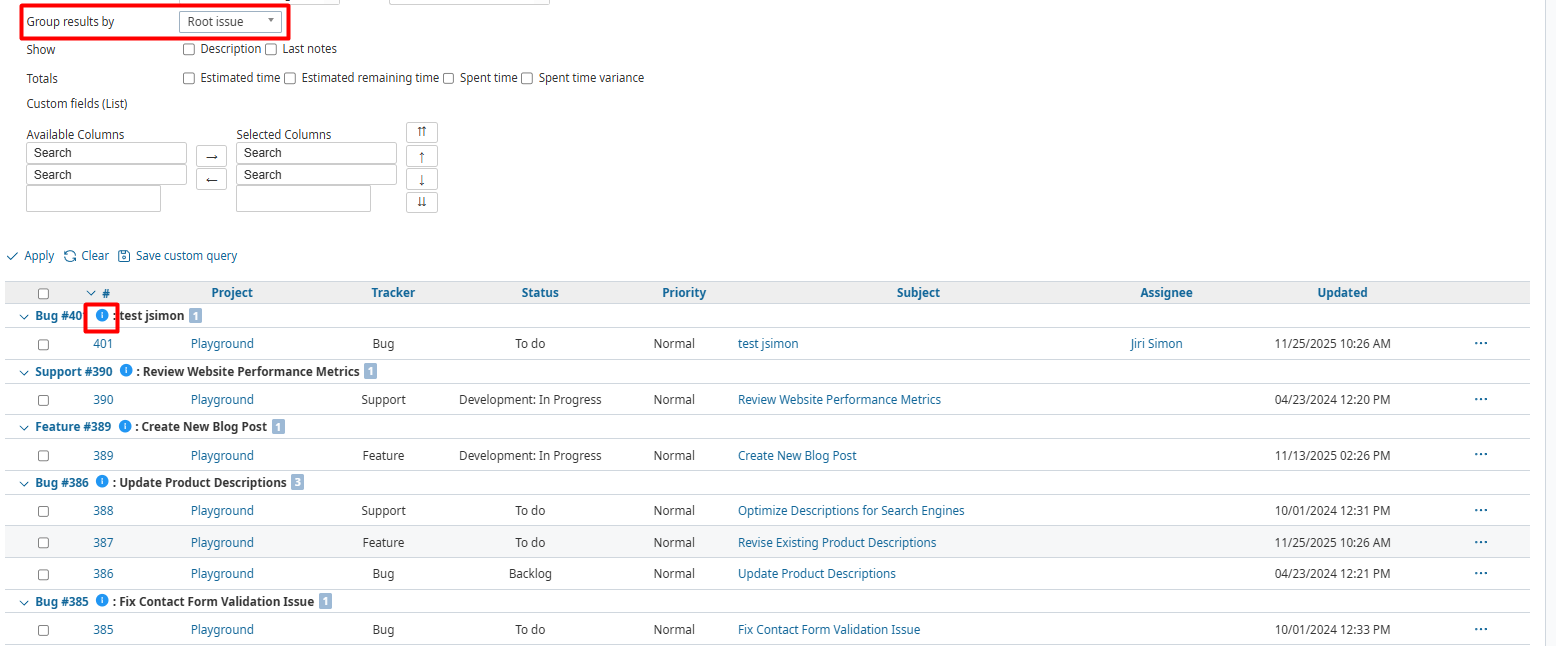Image resolution: width=1556 pixels, height=646 pixels.
Task: Open Fix Contact Form Validation Issue link
Action: coord(828,630)
